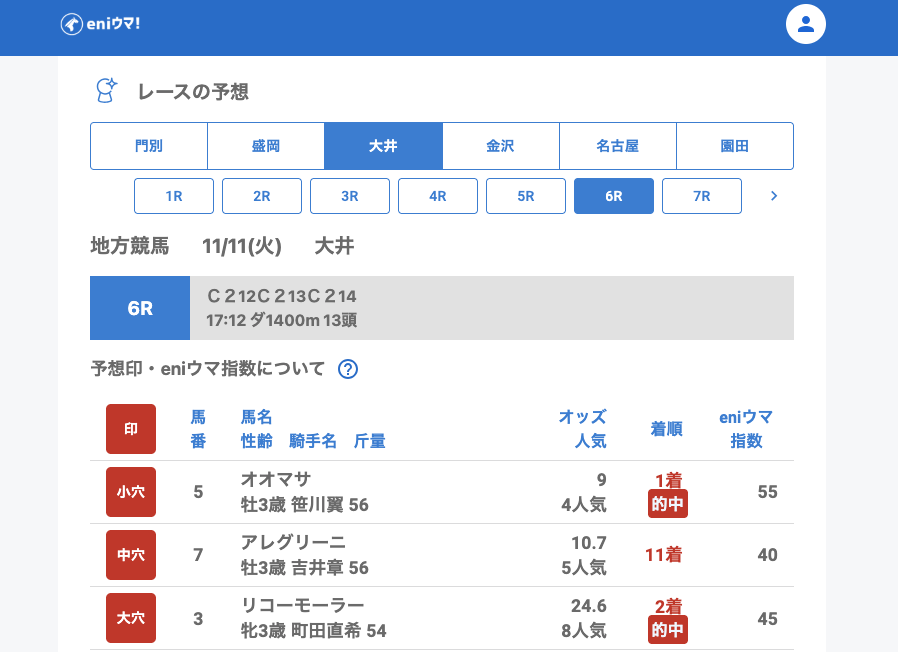Click the 的中 badge in オオマサ row
The image size is (898, 652).
click(667, 504)
